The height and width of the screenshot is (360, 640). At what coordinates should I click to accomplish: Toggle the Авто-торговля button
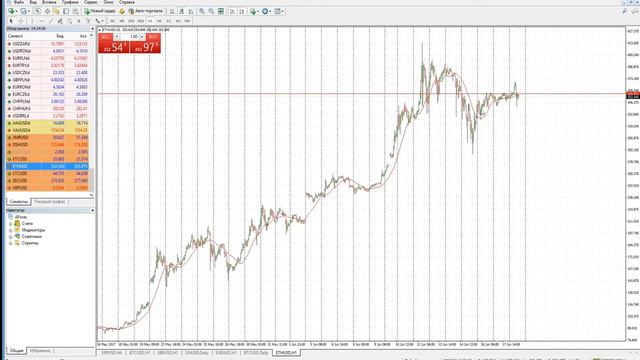coord(146,11)
